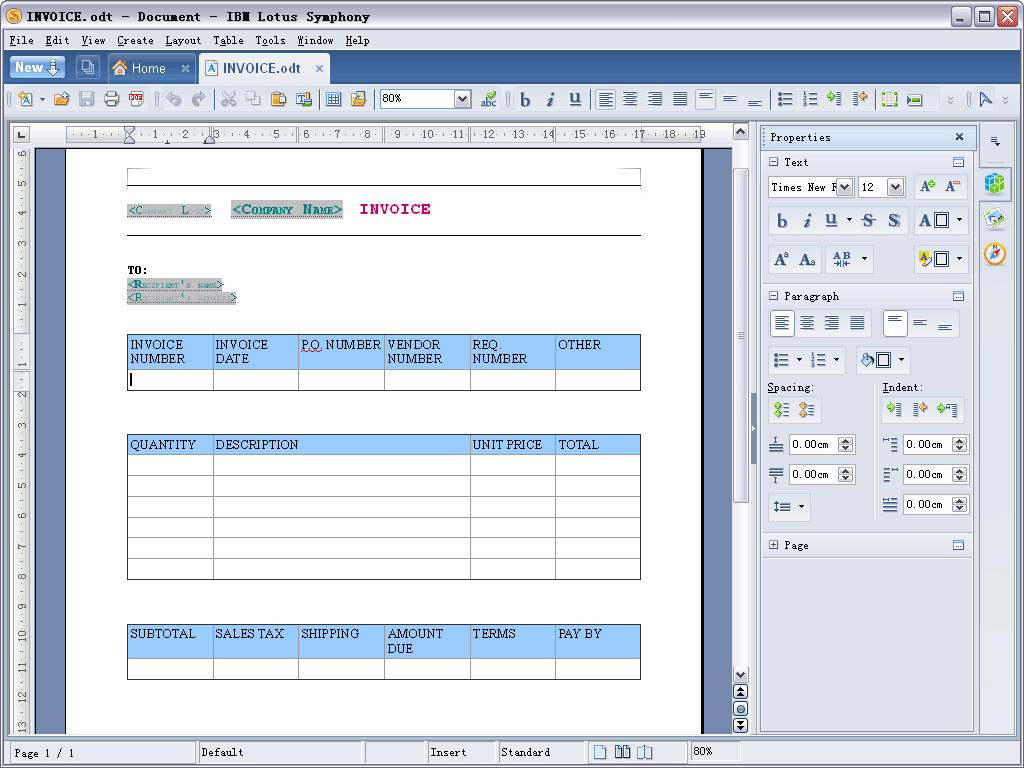Click the Export to PDF toolbar icon
The image size is (1024, 768).
[136, 99]
